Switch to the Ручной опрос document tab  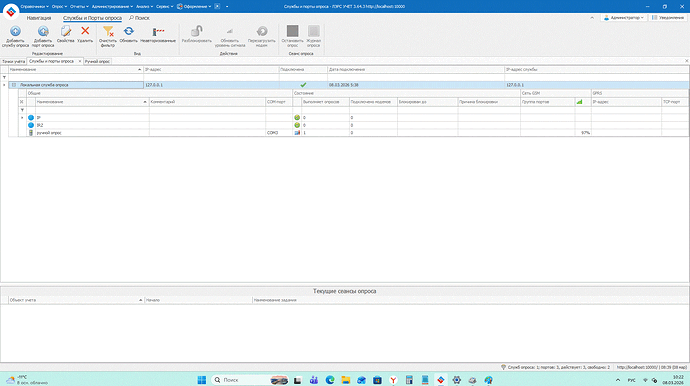(97, 62)
